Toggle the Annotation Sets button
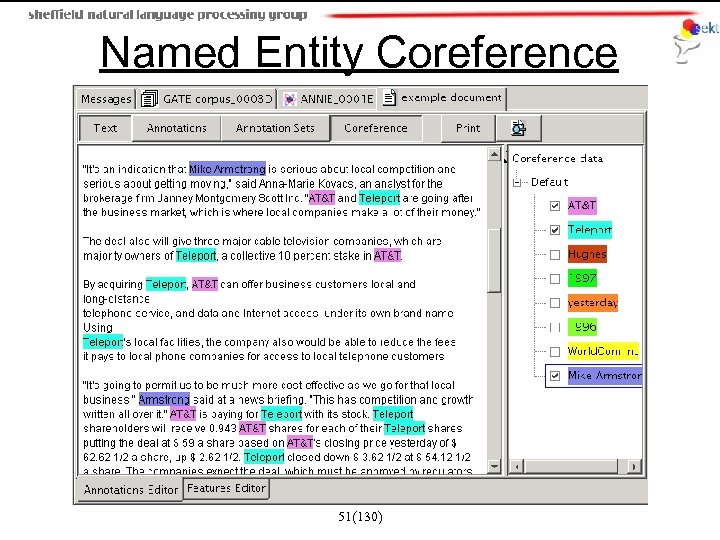Viewport: 720px width, 540px height. click(x=275, y=128)
